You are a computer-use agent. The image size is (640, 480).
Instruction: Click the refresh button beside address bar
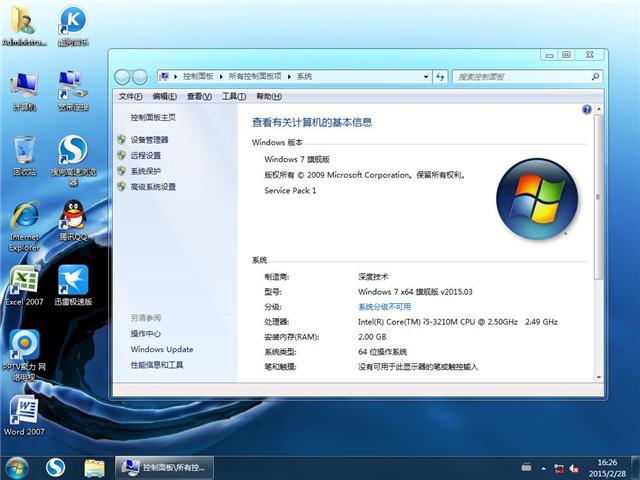click(x=440, y=77)
